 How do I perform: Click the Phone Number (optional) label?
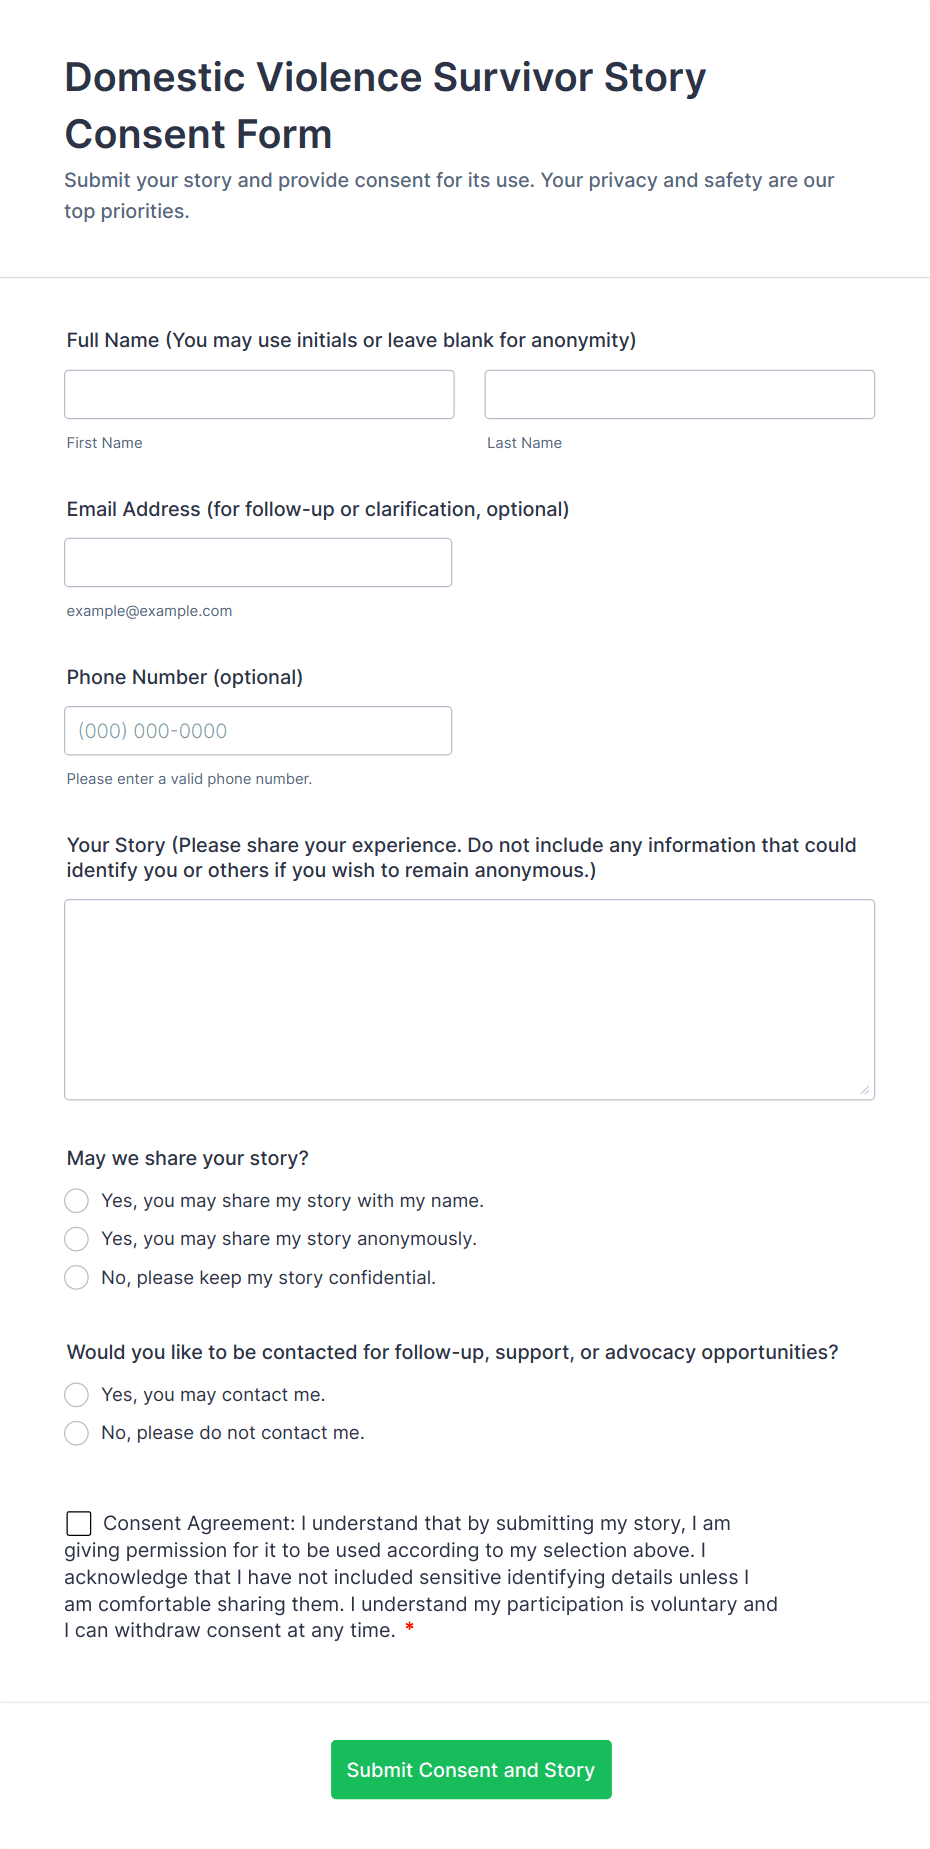point(185,677)
